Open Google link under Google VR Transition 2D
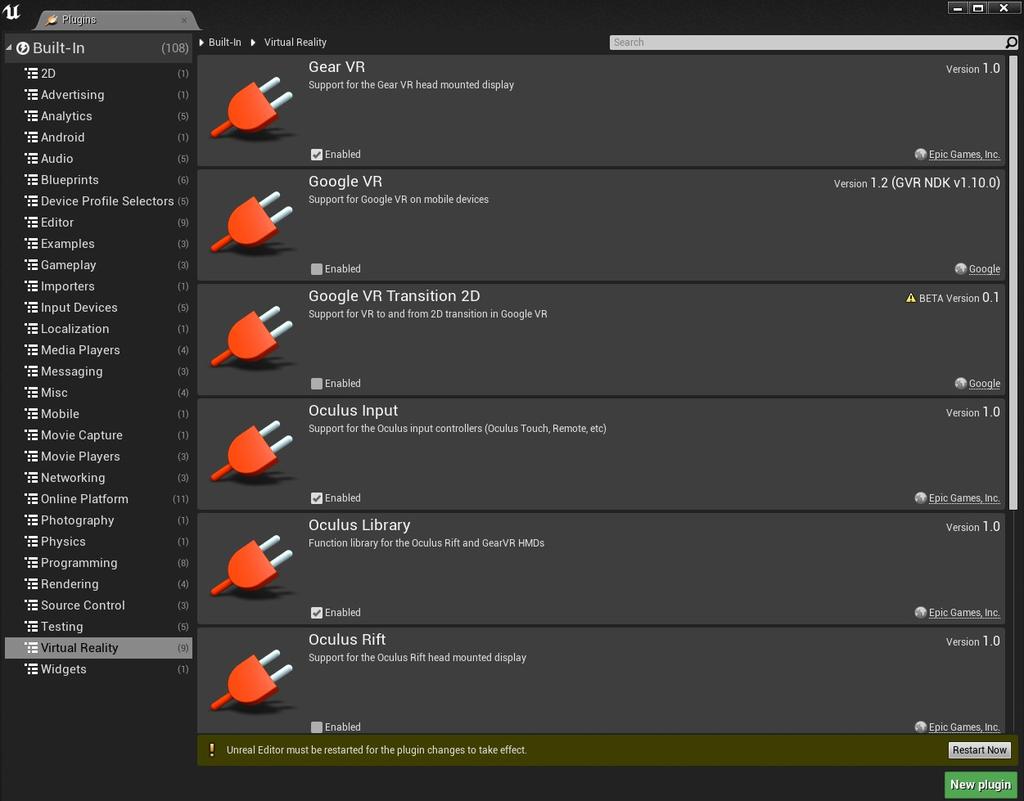 point(984,384)
